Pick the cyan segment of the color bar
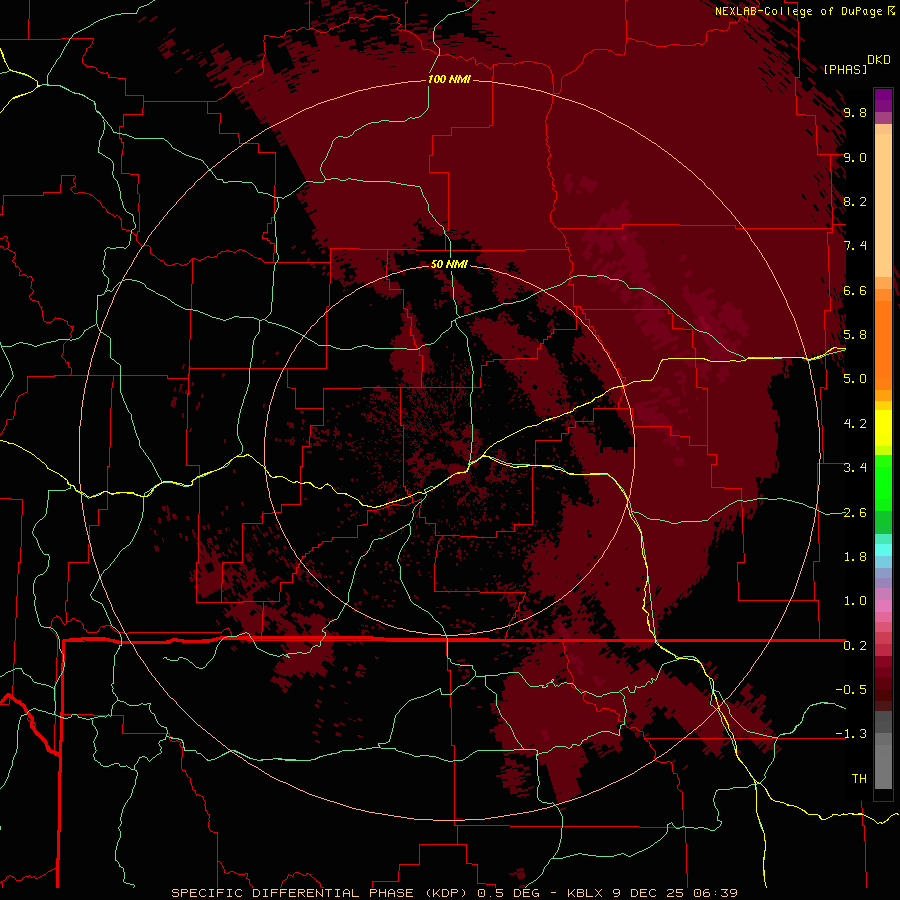Screen dimensions: 900x900 883,550
